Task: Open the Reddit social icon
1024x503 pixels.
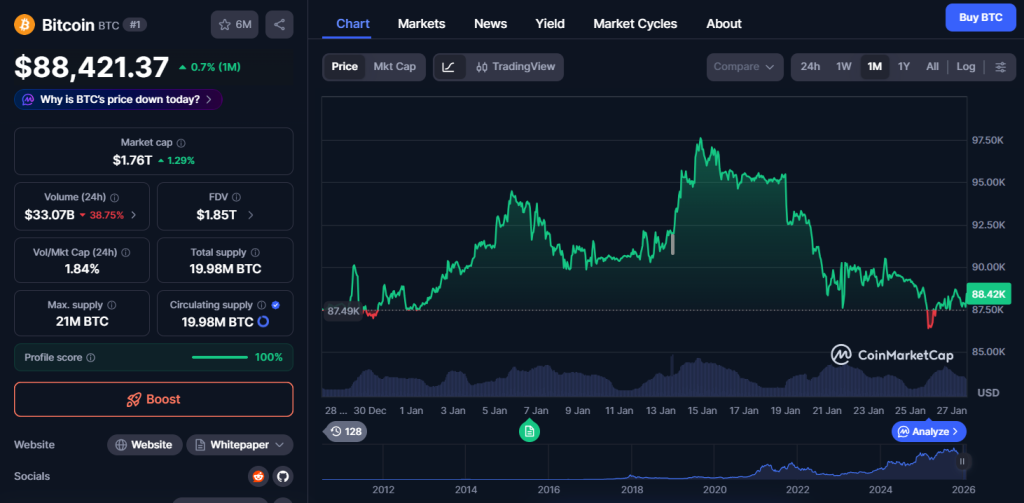Action: pos(259,476)
